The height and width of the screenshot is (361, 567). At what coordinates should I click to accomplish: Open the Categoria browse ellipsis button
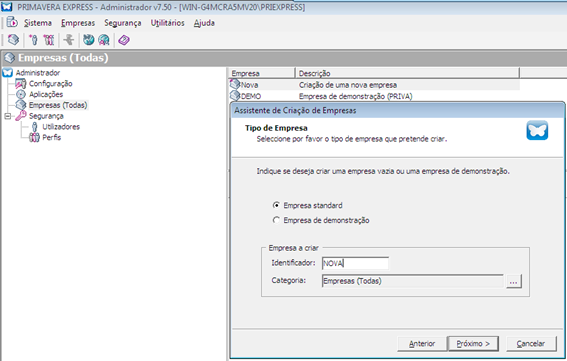click(x=514, y=281)
